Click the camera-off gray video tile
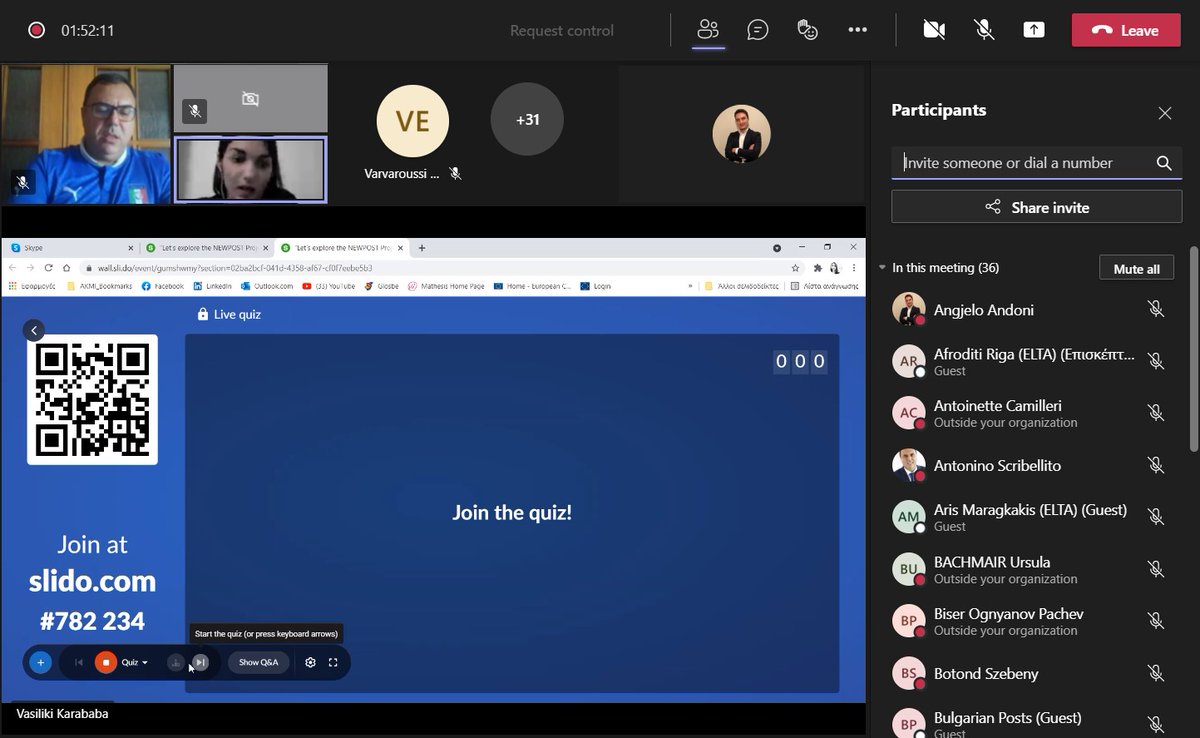 click(250, 99)
